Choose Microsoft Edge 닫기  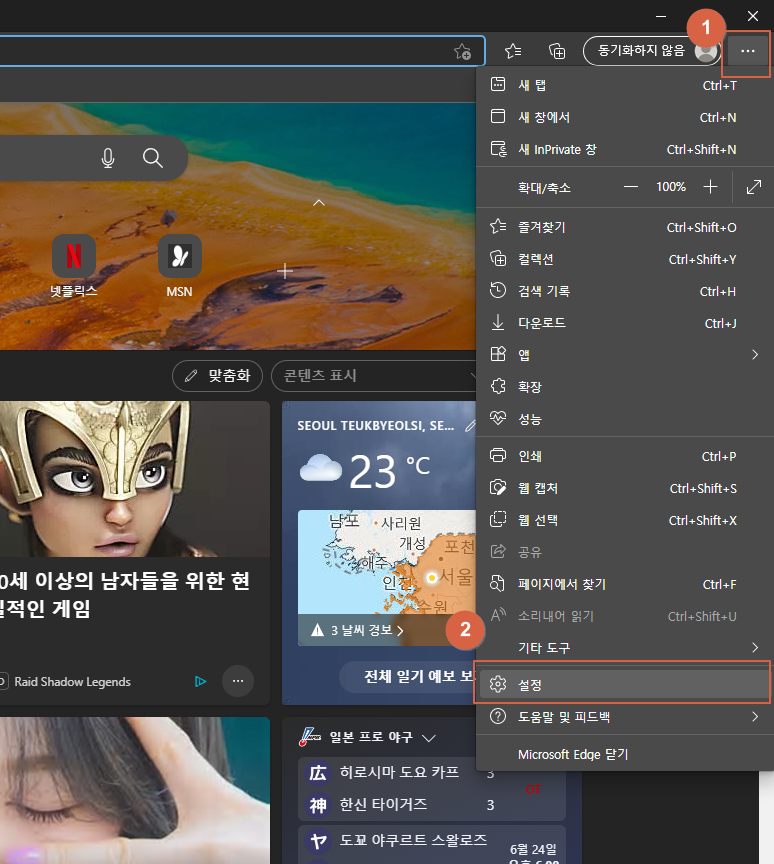624,754
